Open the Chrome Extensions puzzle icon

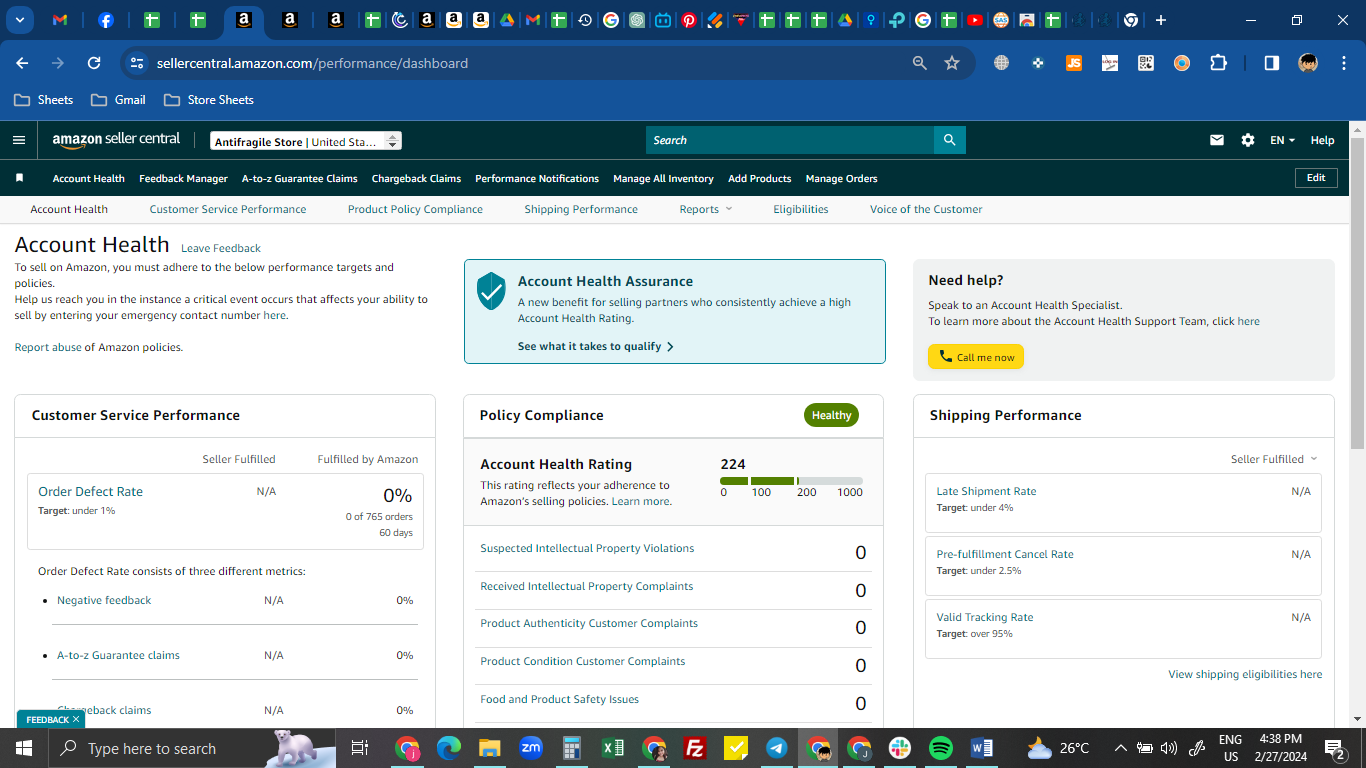(x=1218, y=63)
